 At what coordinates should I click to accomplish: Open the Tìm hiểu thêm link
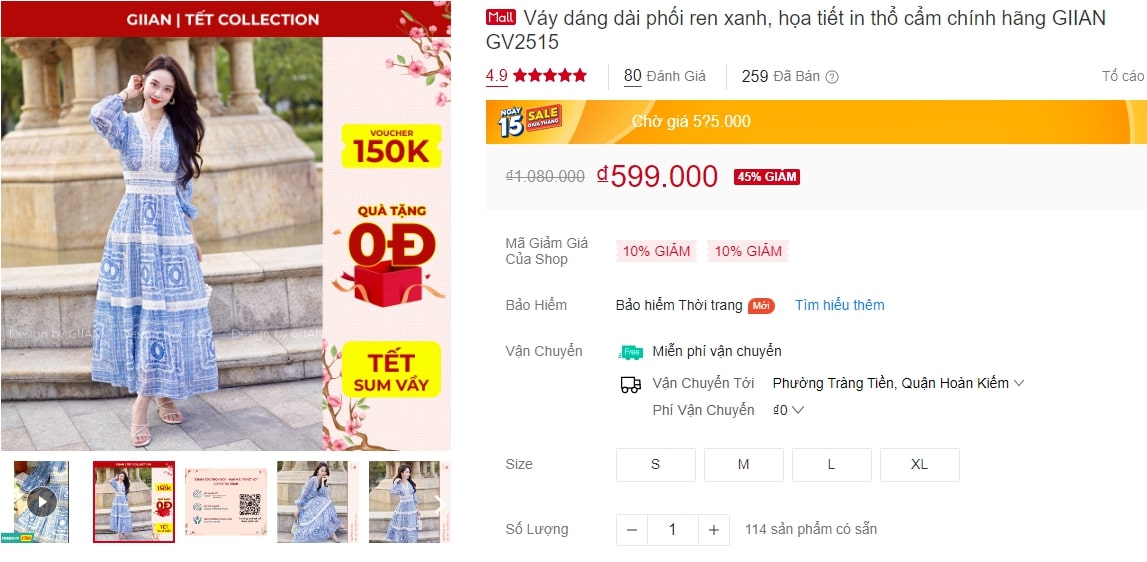coord(840,305)
